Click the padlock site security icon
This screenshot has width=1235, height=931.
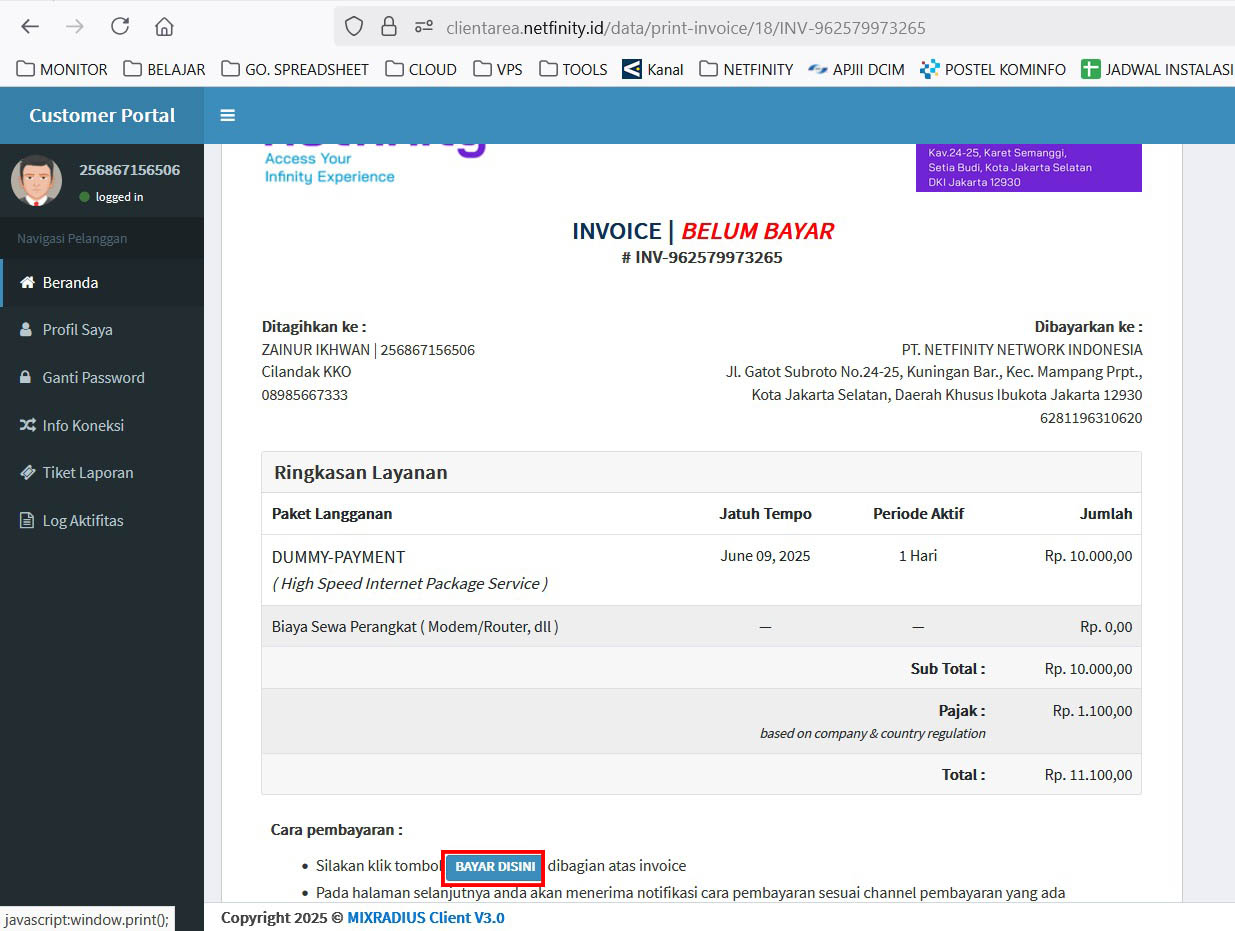pos(389,27)
